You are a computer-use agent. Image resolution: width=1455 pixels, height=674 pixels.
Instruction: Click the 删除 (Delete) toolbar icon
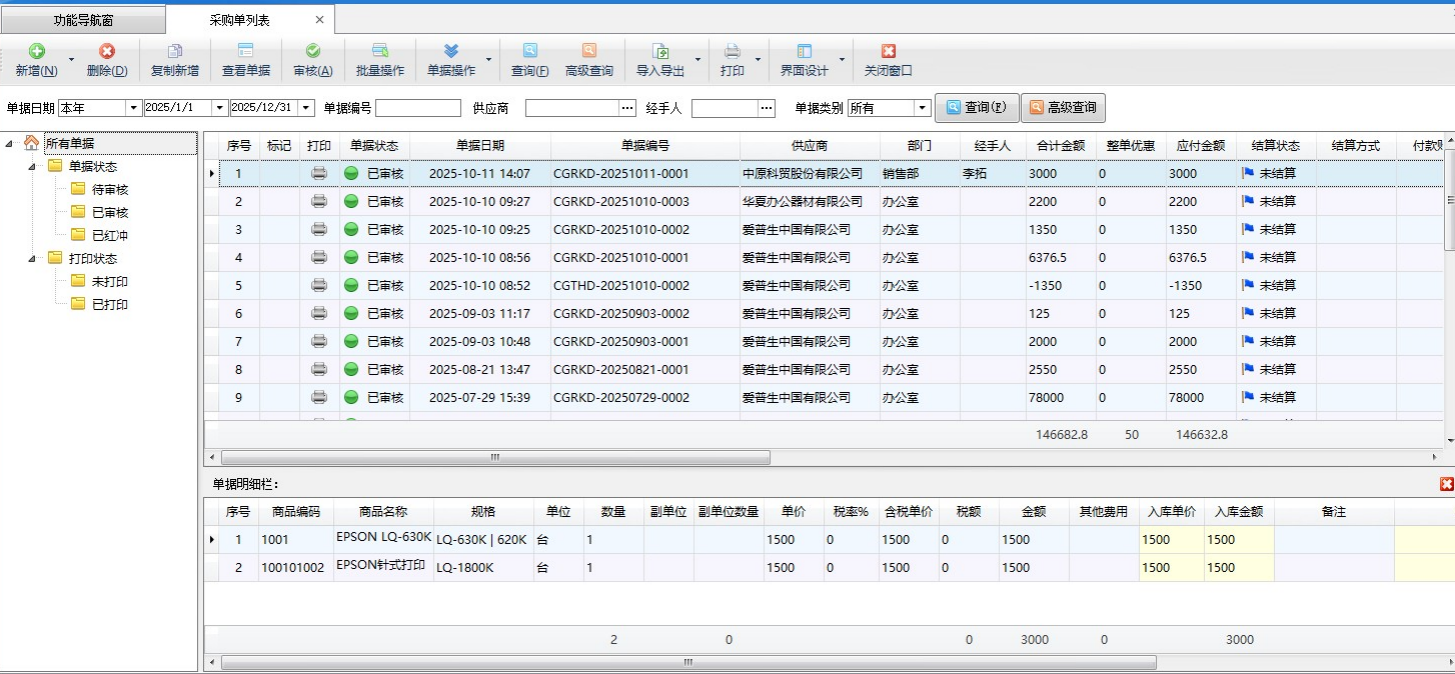(x=106, y=52)
